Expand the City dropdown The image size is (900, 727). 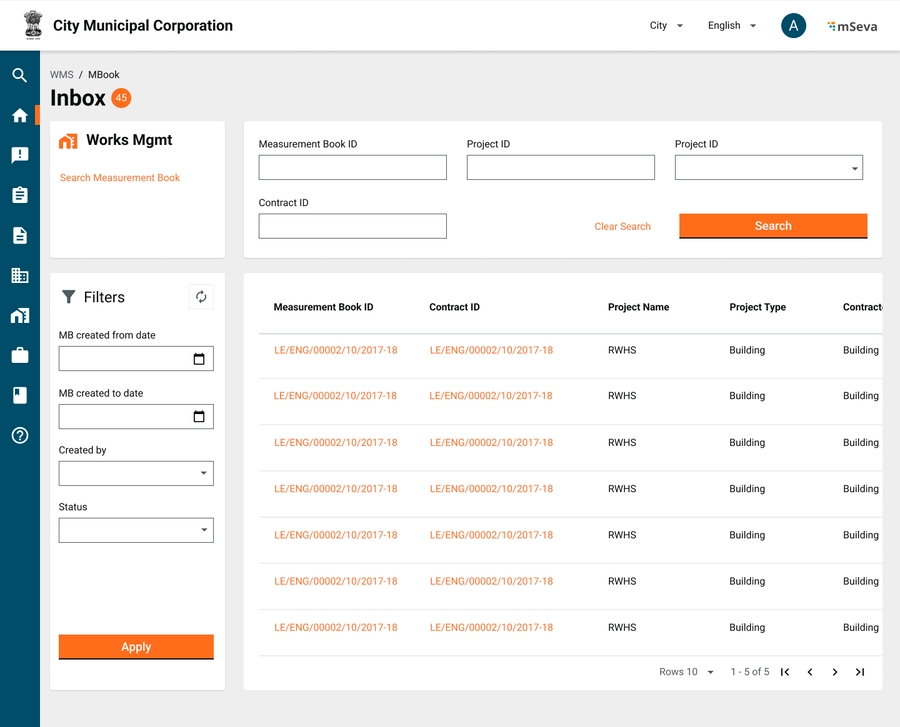click(666, 26)
